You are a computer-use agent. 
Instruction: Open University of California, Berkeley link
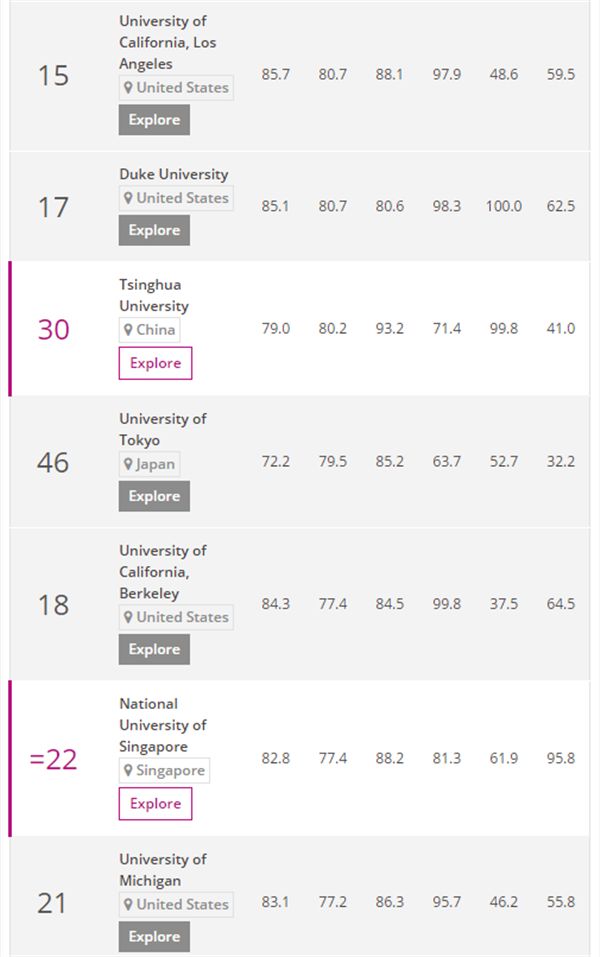tap(163, 572)
